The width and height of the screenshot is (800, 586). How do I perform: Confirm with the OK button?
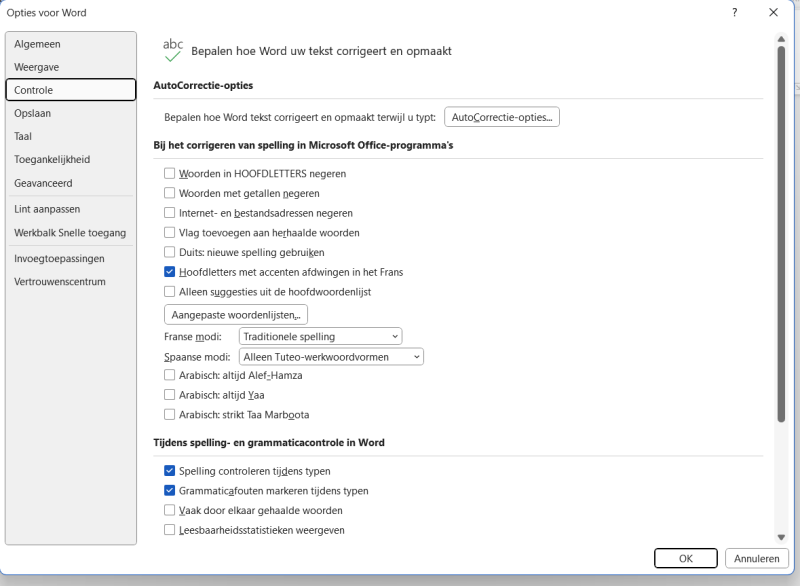click(685, 558)
